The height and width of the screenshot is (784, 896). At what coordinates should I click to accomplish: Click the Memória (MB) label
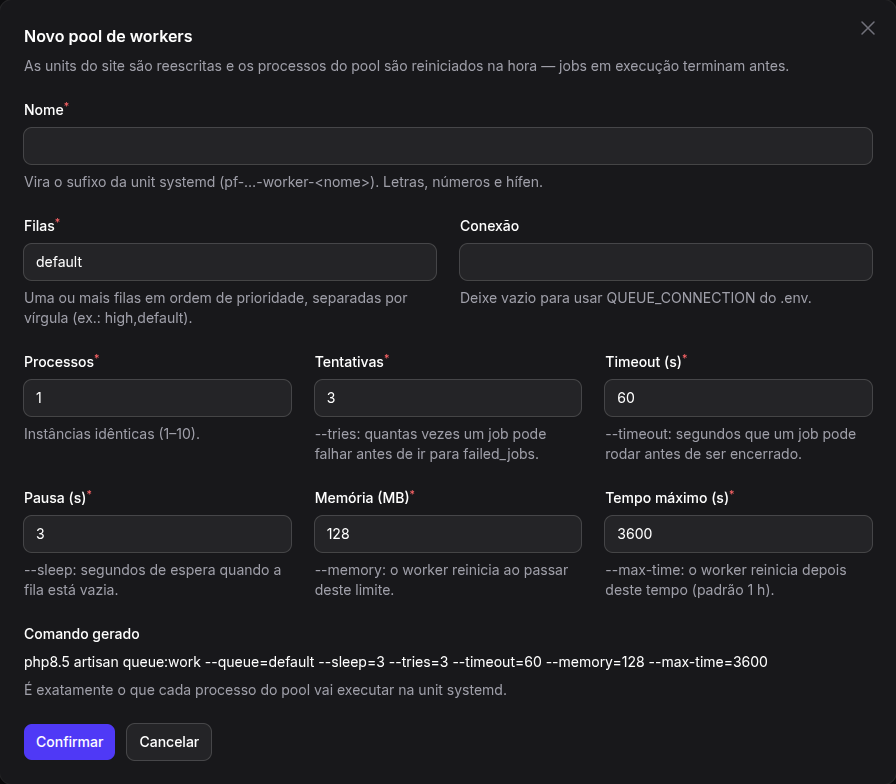point(362,498)
